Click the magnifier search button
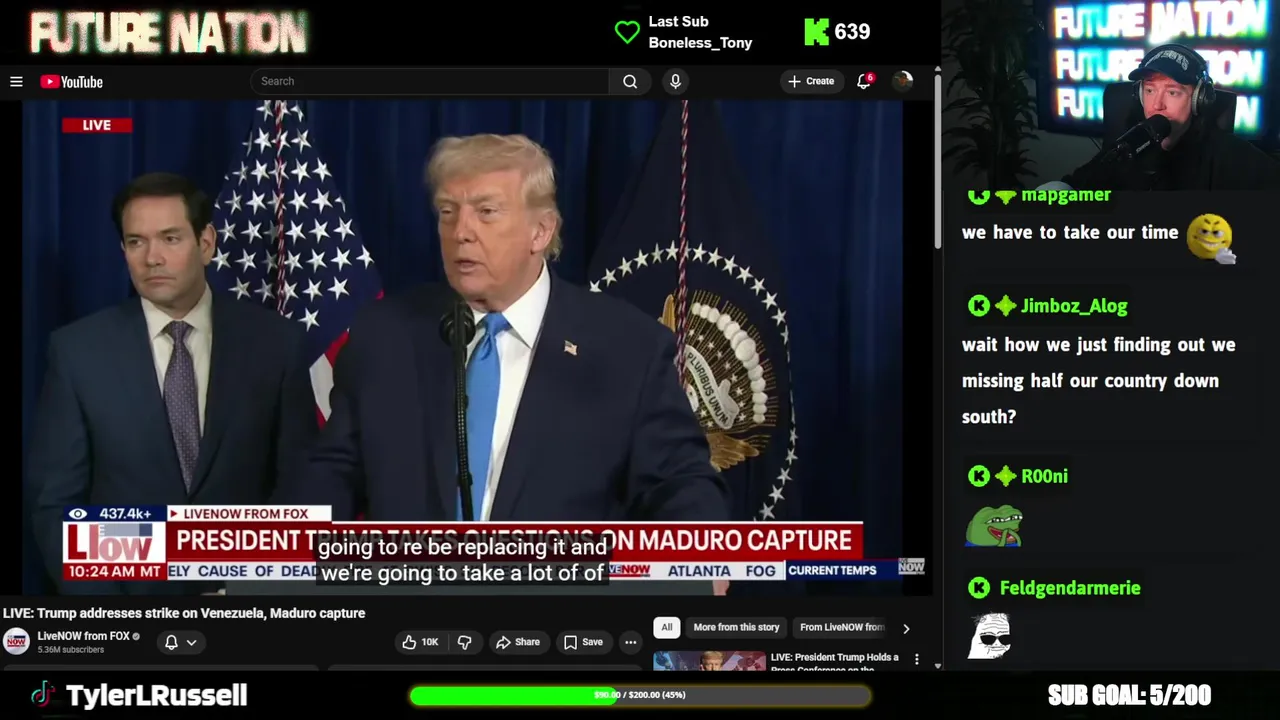The width and height of the screenshot is (1280, 720). pyautogui.click(x=630, y=81)
